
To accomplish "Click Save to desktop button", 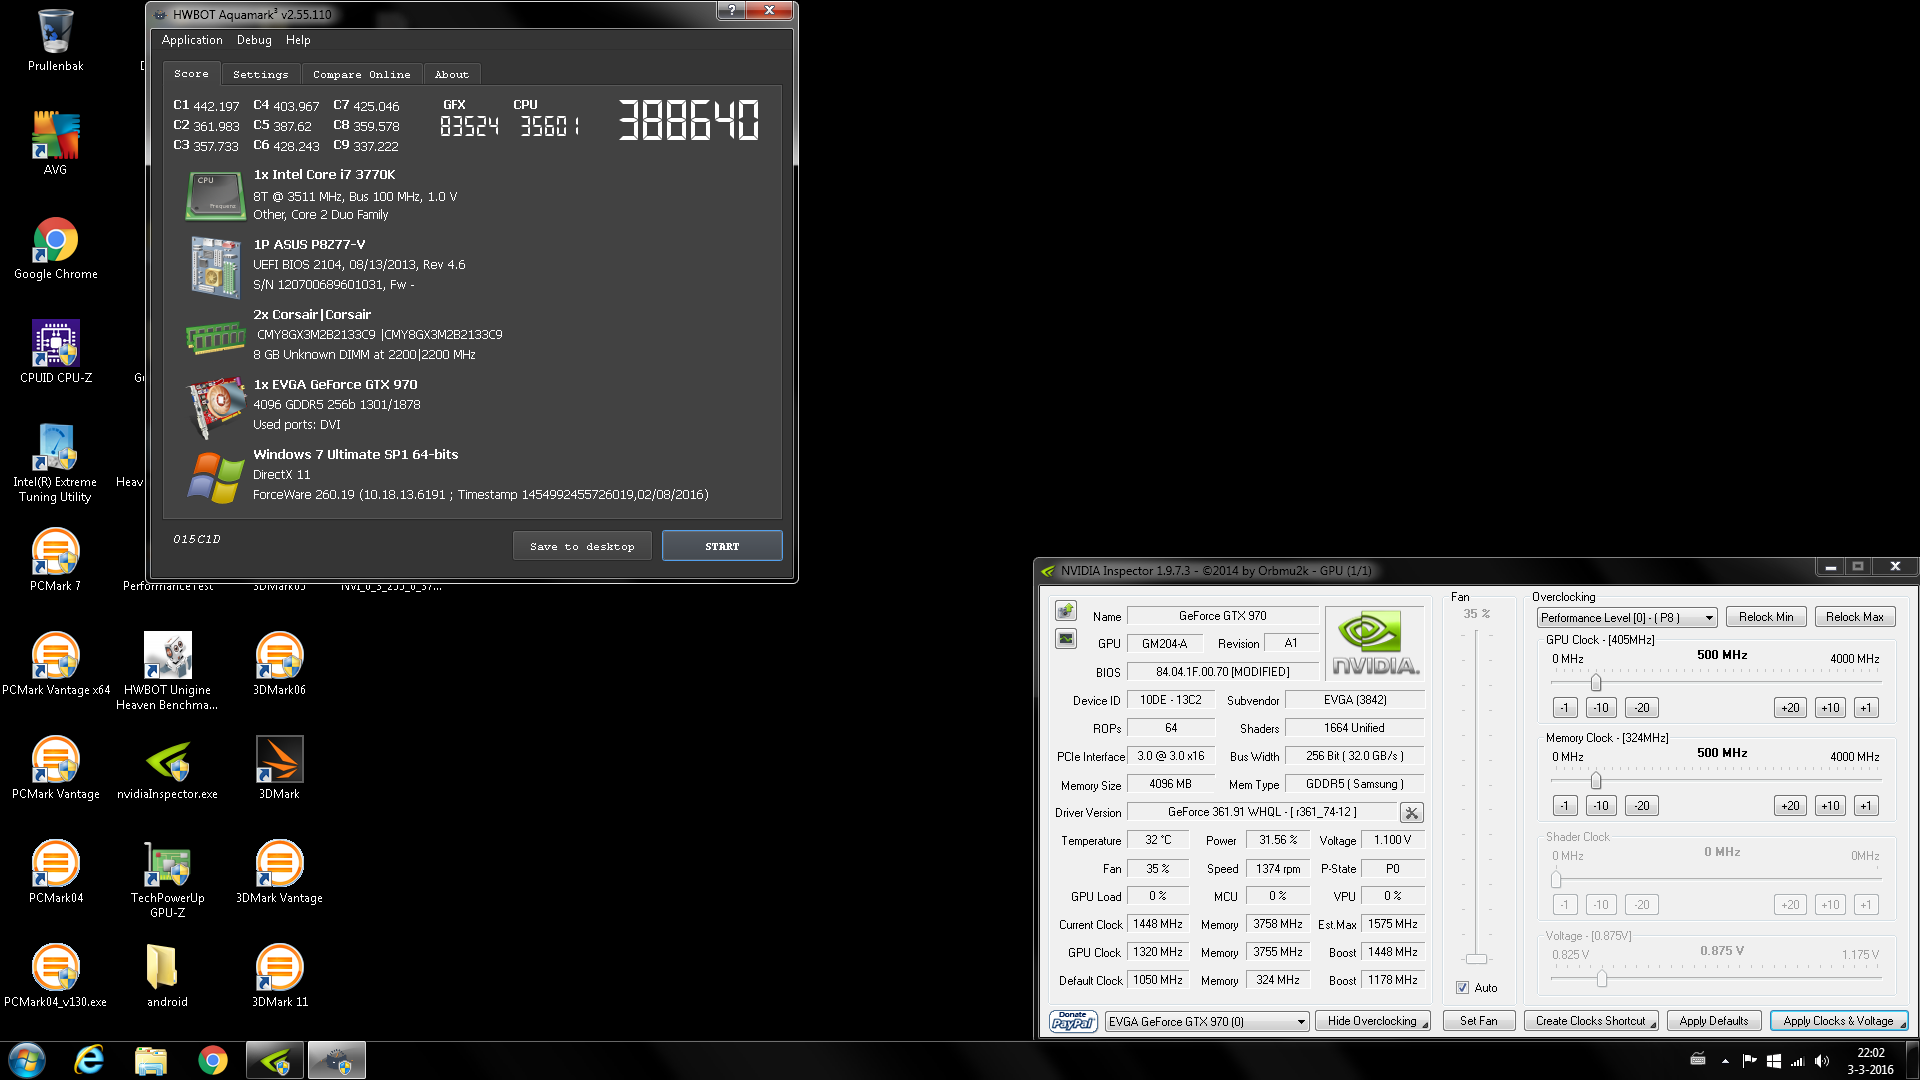I will click(x=582, y=546).
